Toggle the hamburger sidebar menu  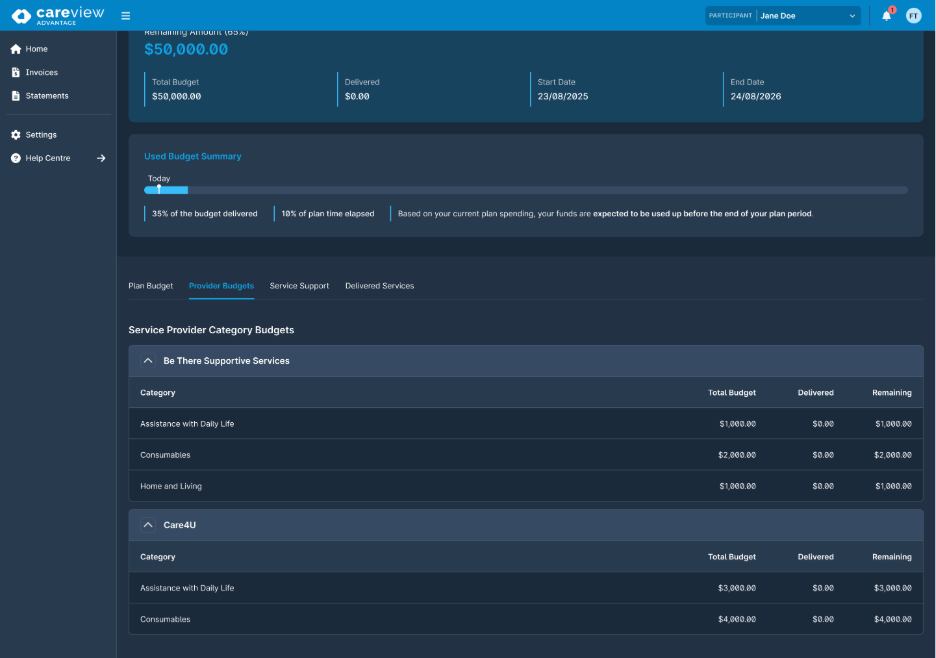[125, 16]
